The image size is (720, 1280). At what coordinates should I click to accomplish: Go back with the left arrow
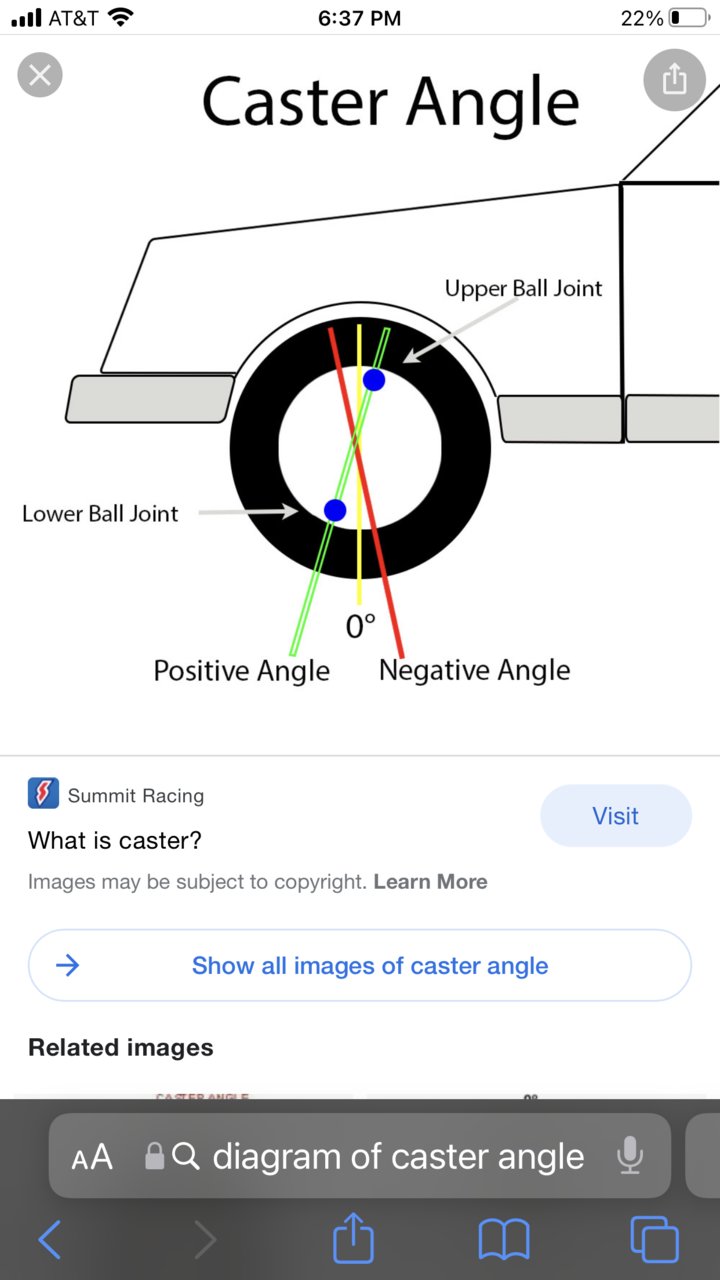point(49,1241)
